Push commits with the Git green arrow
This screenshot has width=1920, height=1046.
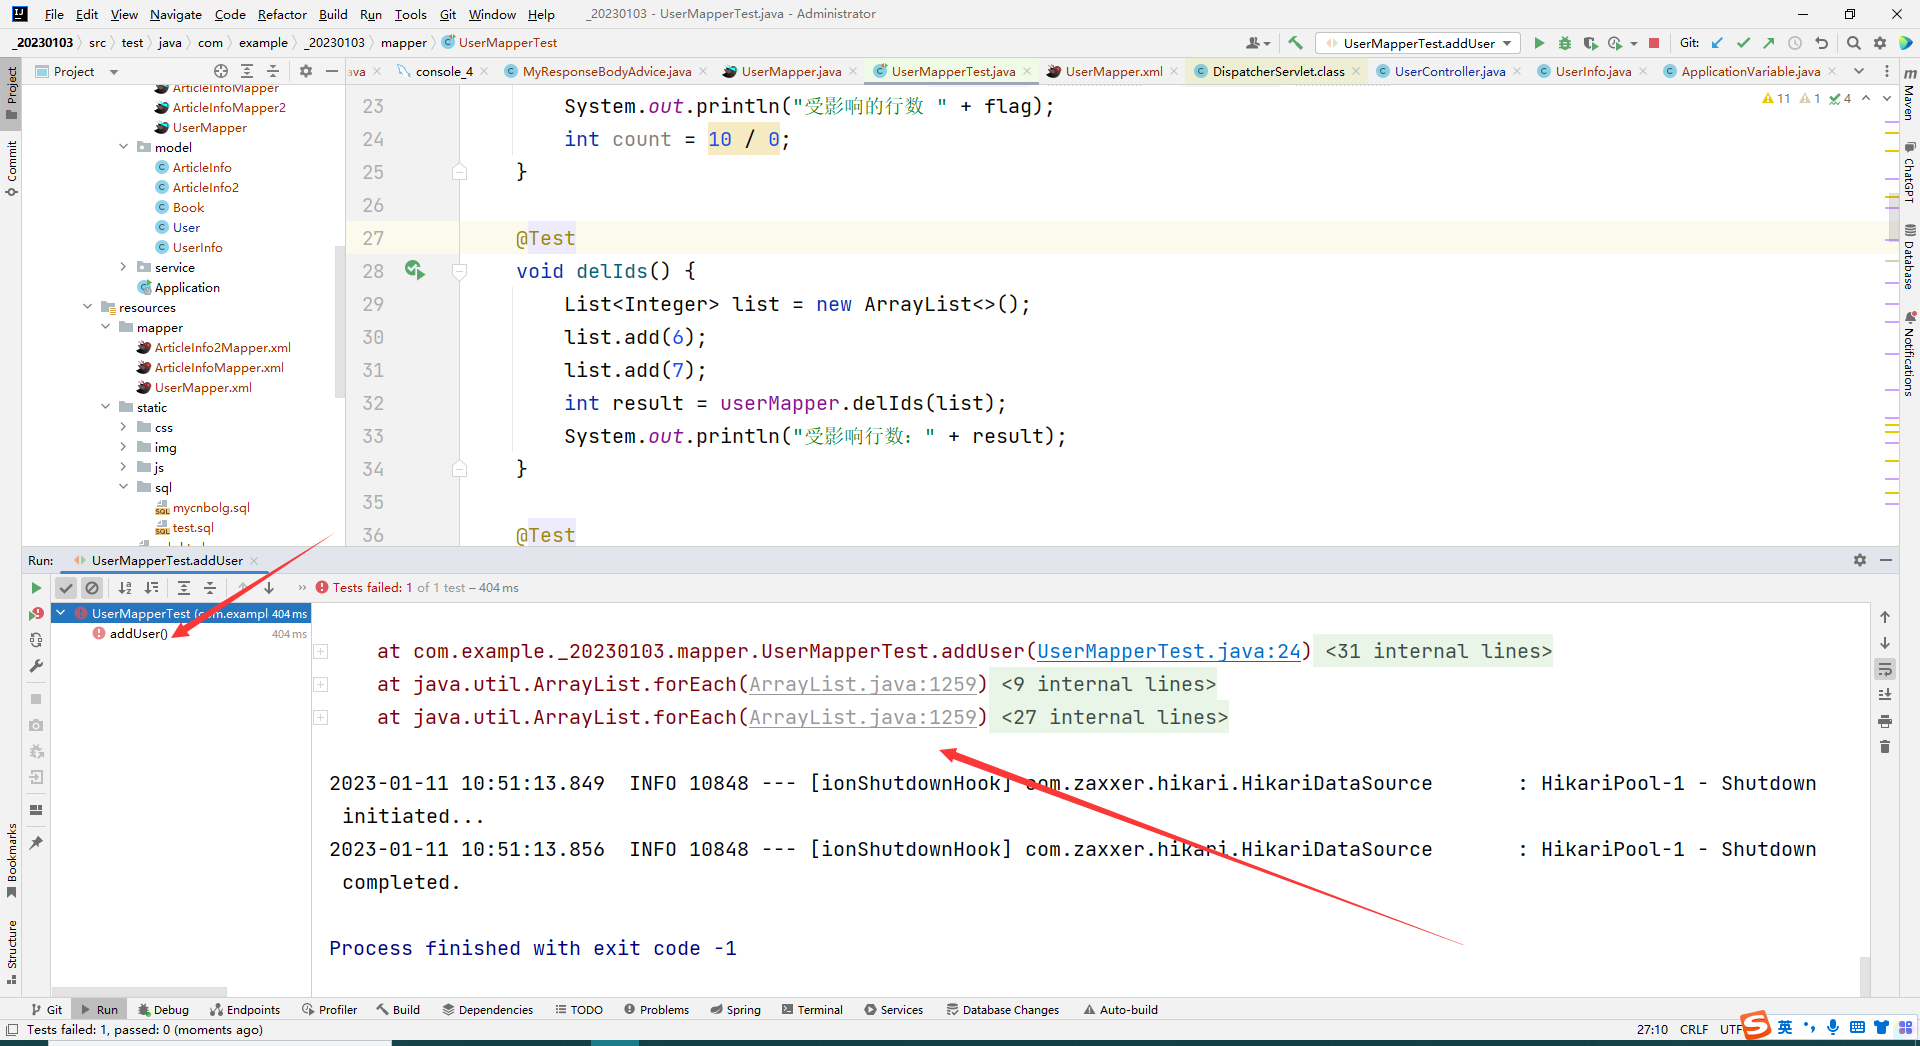1769,43
